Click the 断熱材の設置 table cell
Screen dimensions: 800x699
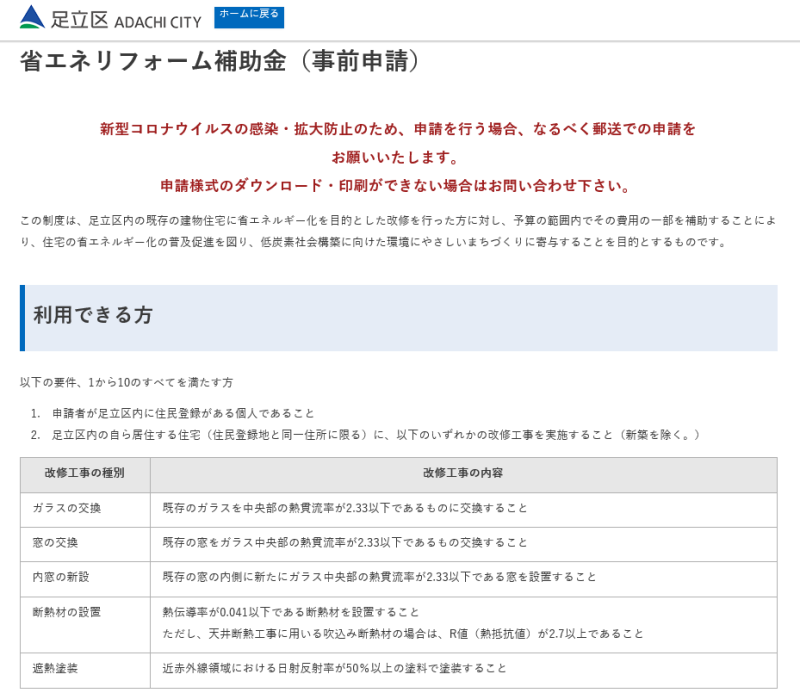click(85, 624)
